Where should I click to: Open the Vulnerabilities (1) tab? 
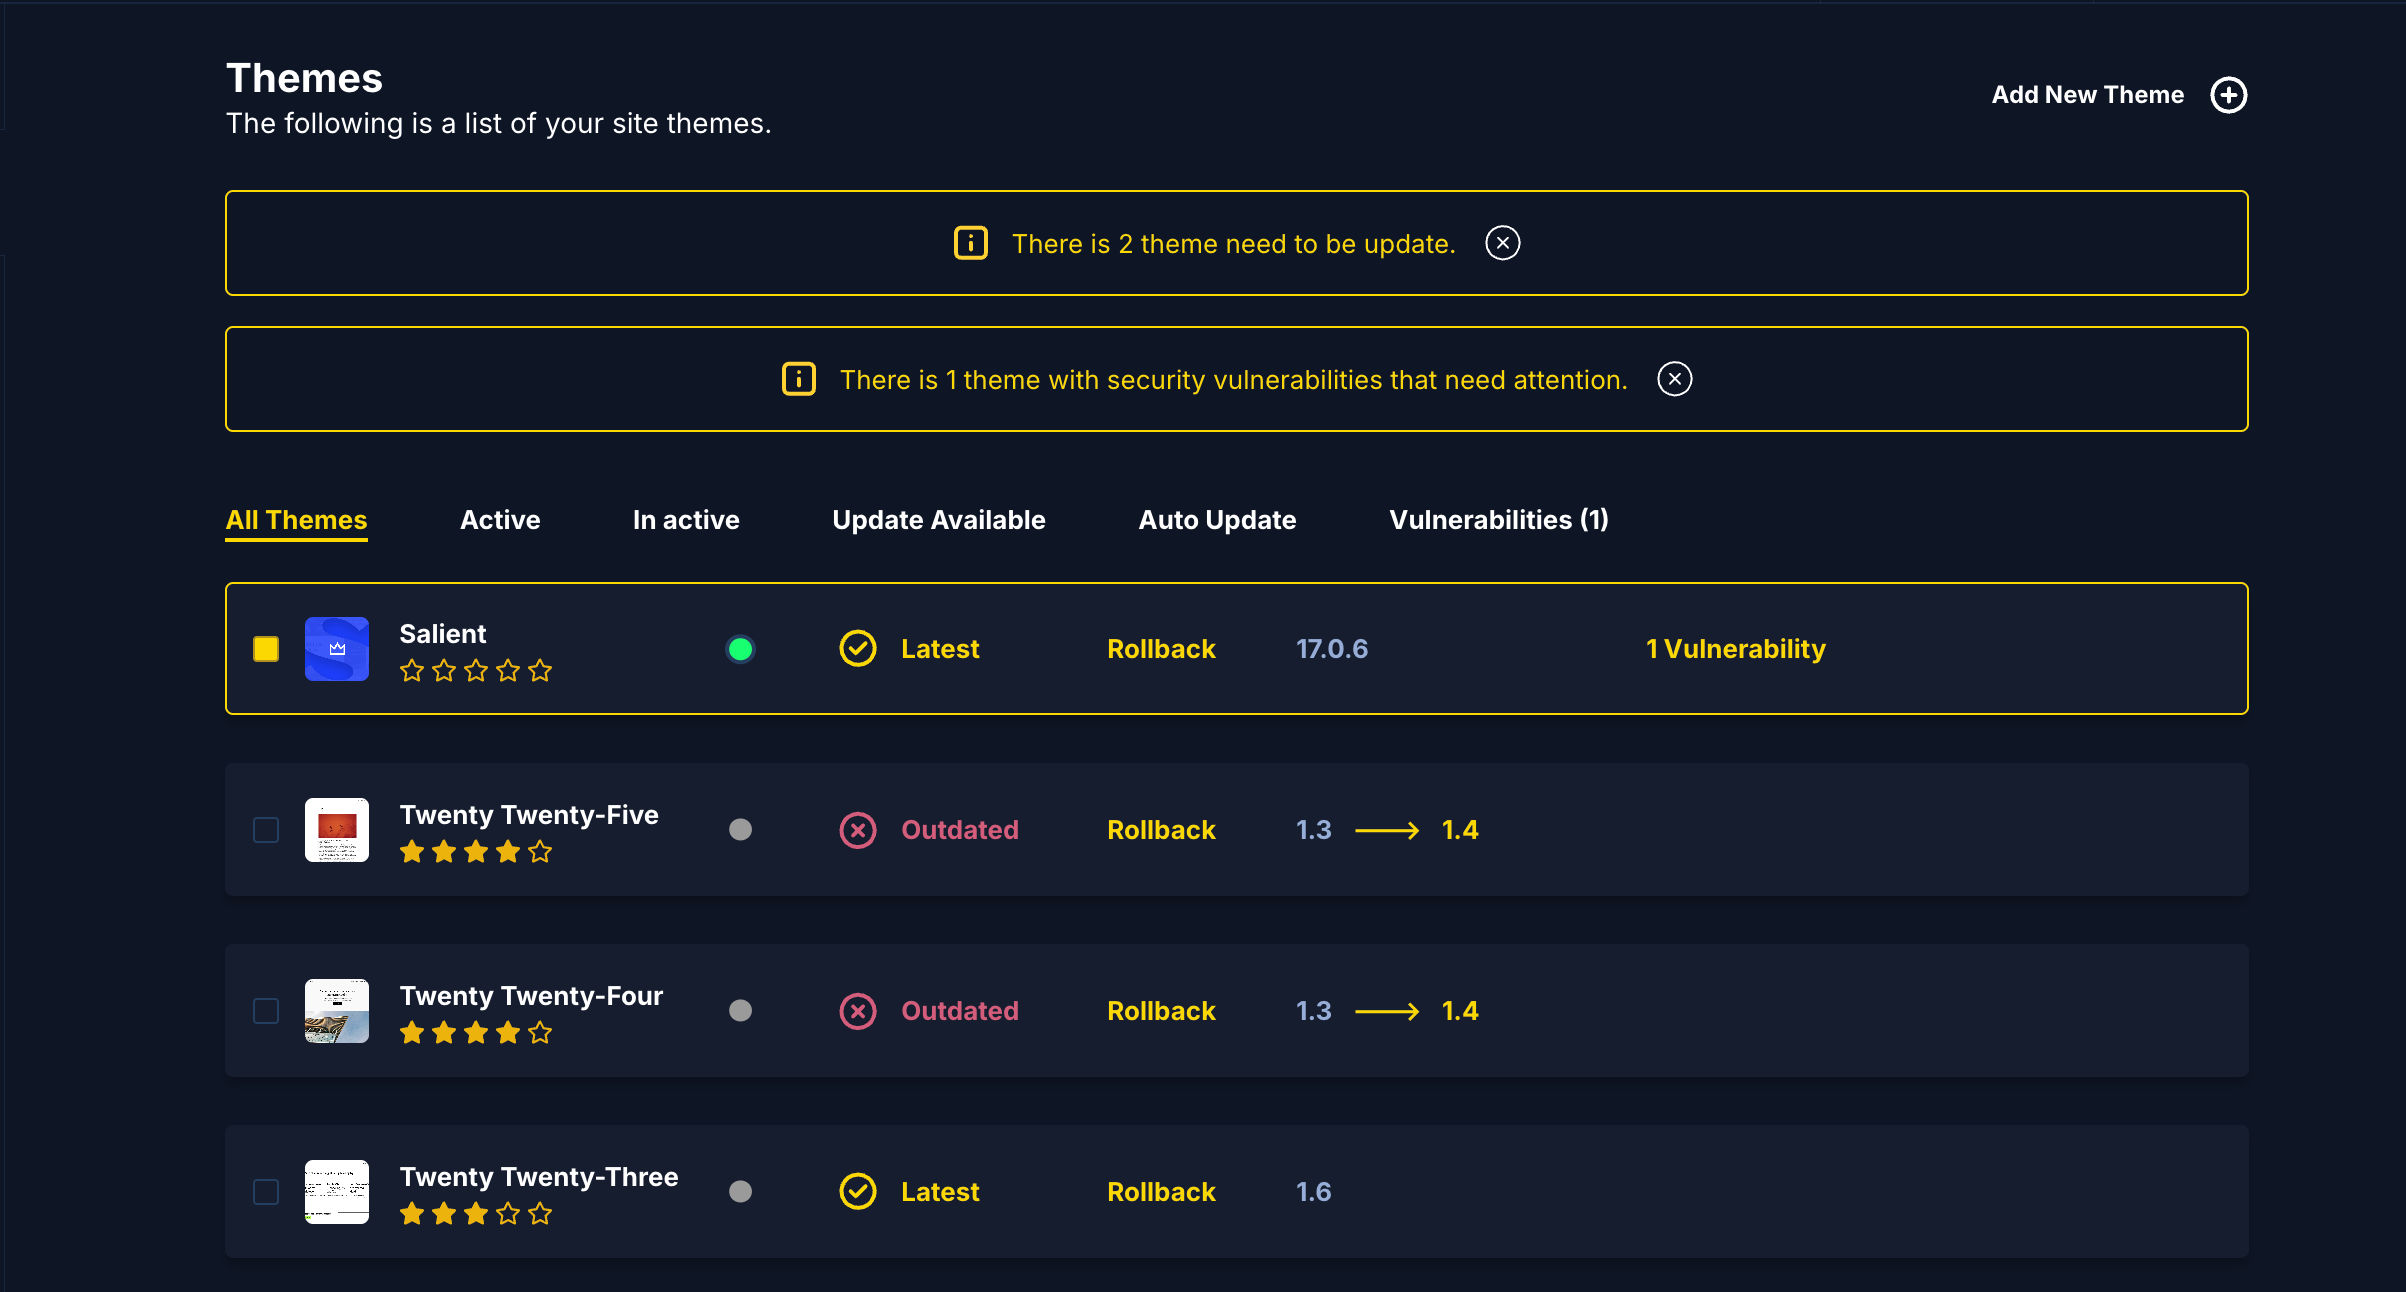(x=1498, y=520)
